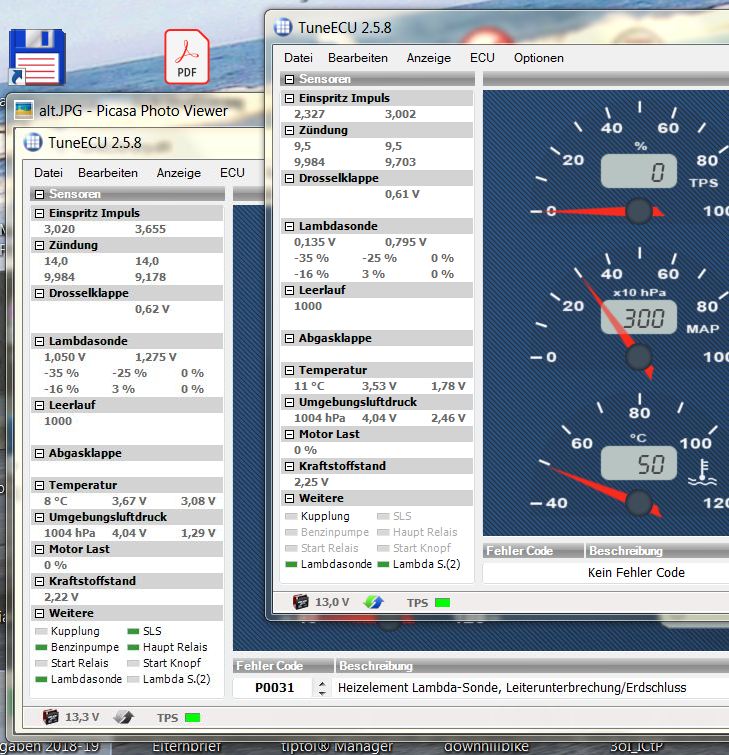729x755 pixels.
Task: Click the green TPS indicator in front window
Action: (442, 603)
